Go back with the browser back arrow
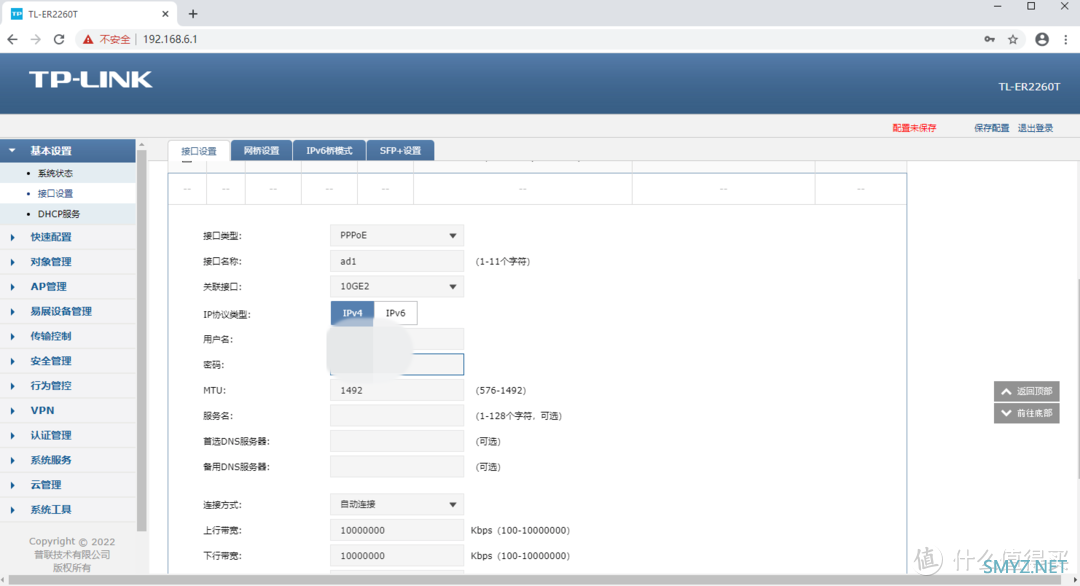The height and width of the screenshot is (586, 1080). 12,39
